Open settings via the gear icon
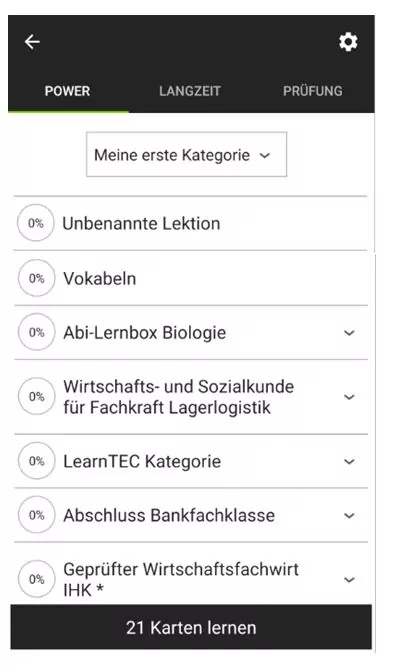The width and height of the screenshot is (396, 670). [348, 42]
